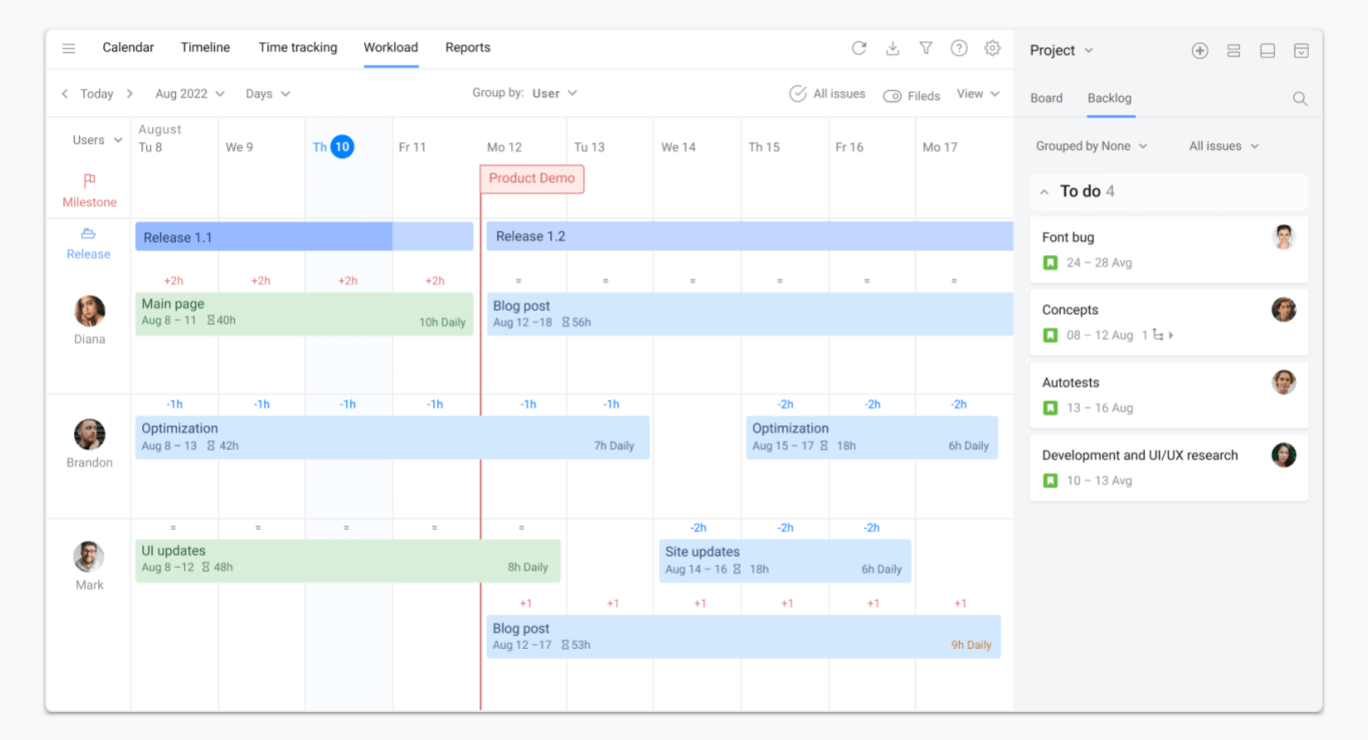Click the hamburger menu icon
The image size is (1368, 740).
(69, 48)
